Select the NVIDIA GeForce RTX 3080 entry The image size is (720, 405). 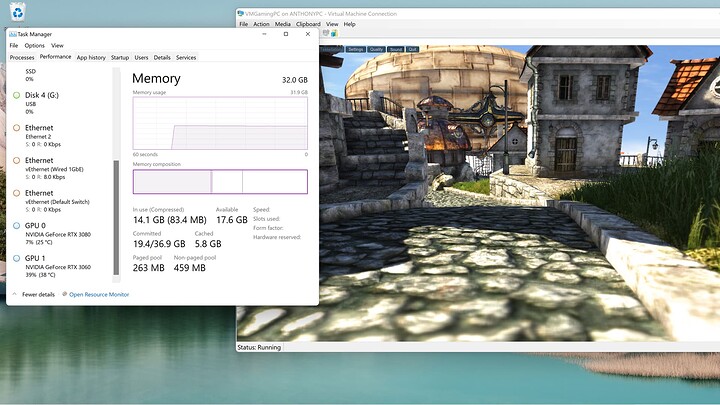click(x=58, y=234)
